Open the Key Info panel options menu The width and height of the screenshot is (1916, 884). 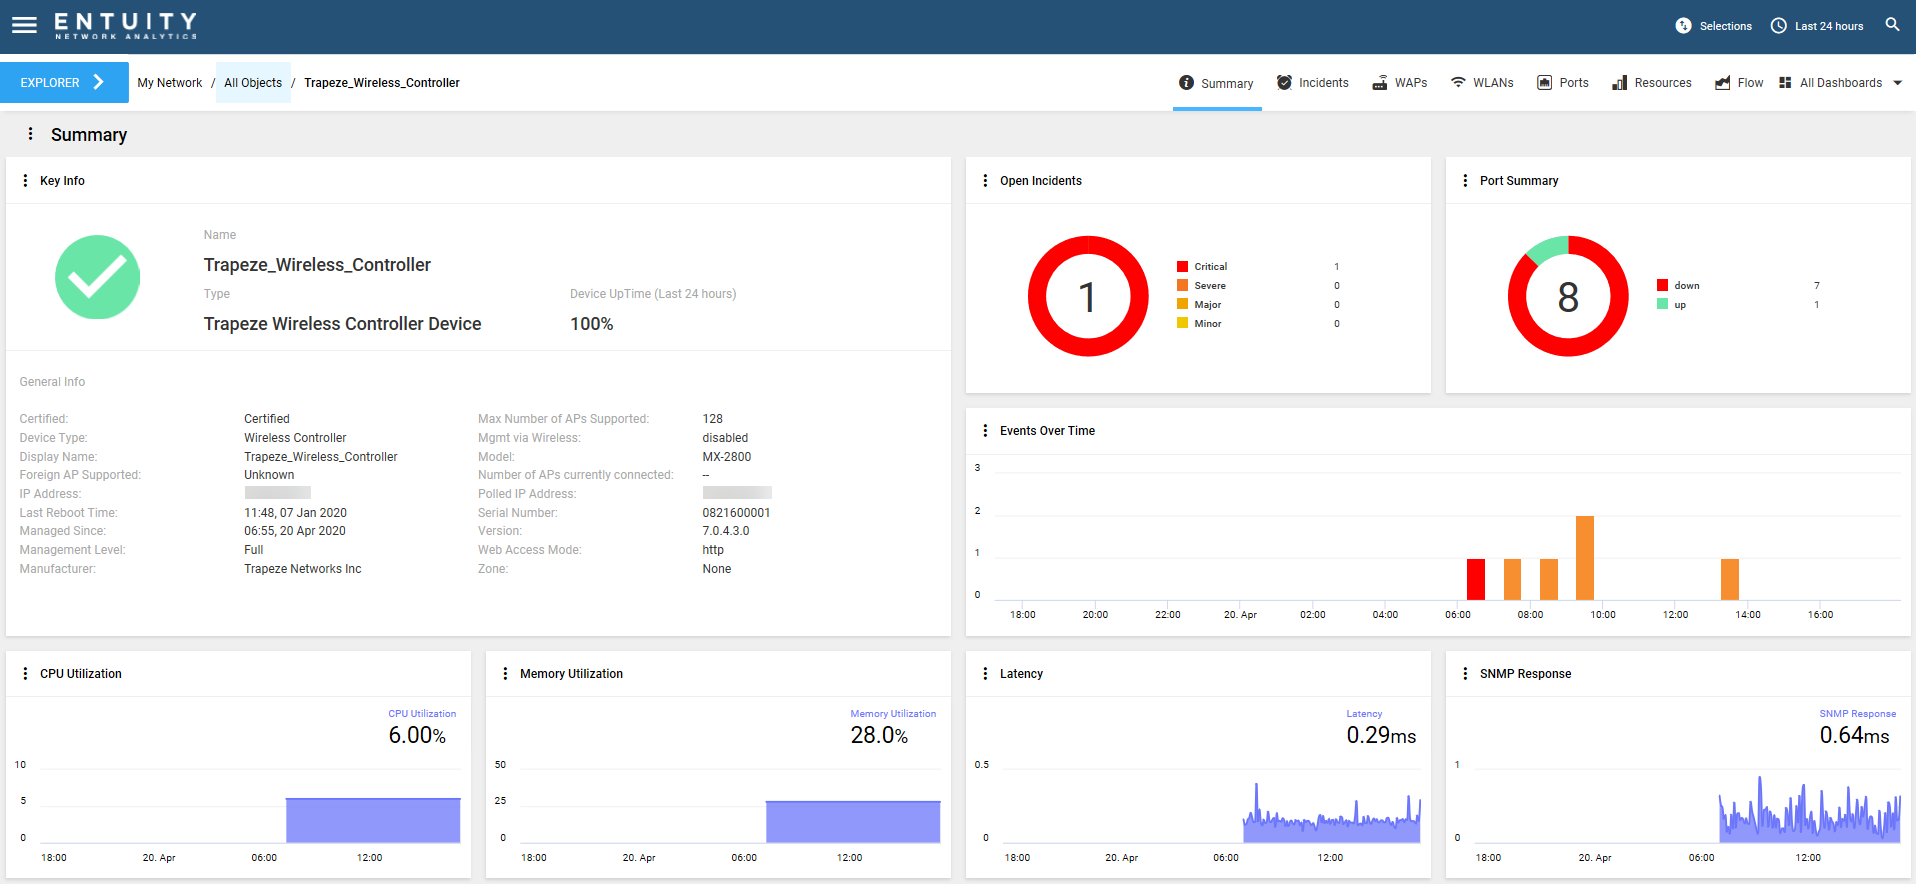[25, 181]
